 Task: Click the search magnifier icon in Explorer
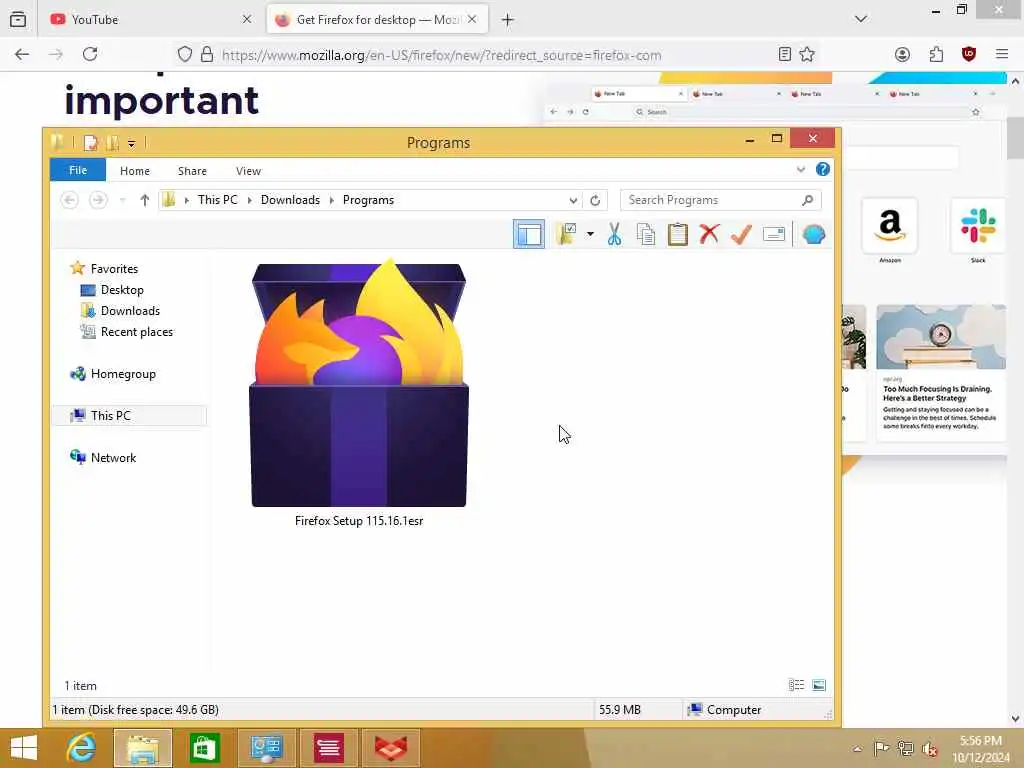click(808, 200)
